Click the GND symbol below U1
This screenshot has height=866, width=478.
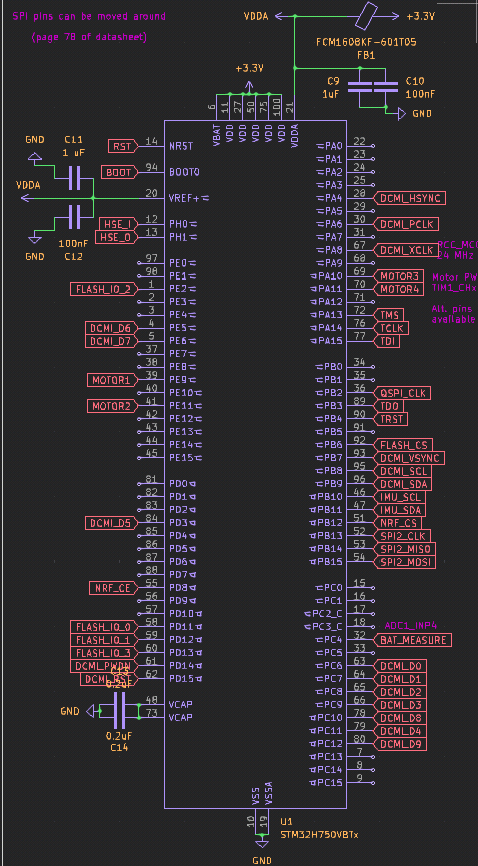(261, 842)
